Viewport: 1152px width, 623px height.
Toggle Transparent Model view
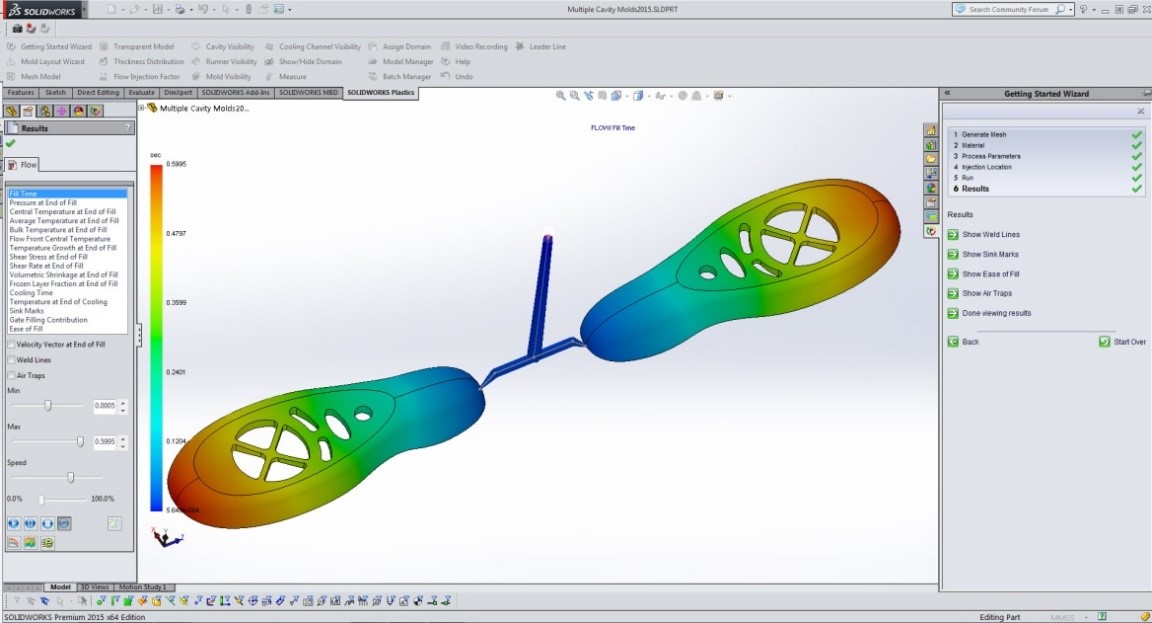tap(137, 46)
